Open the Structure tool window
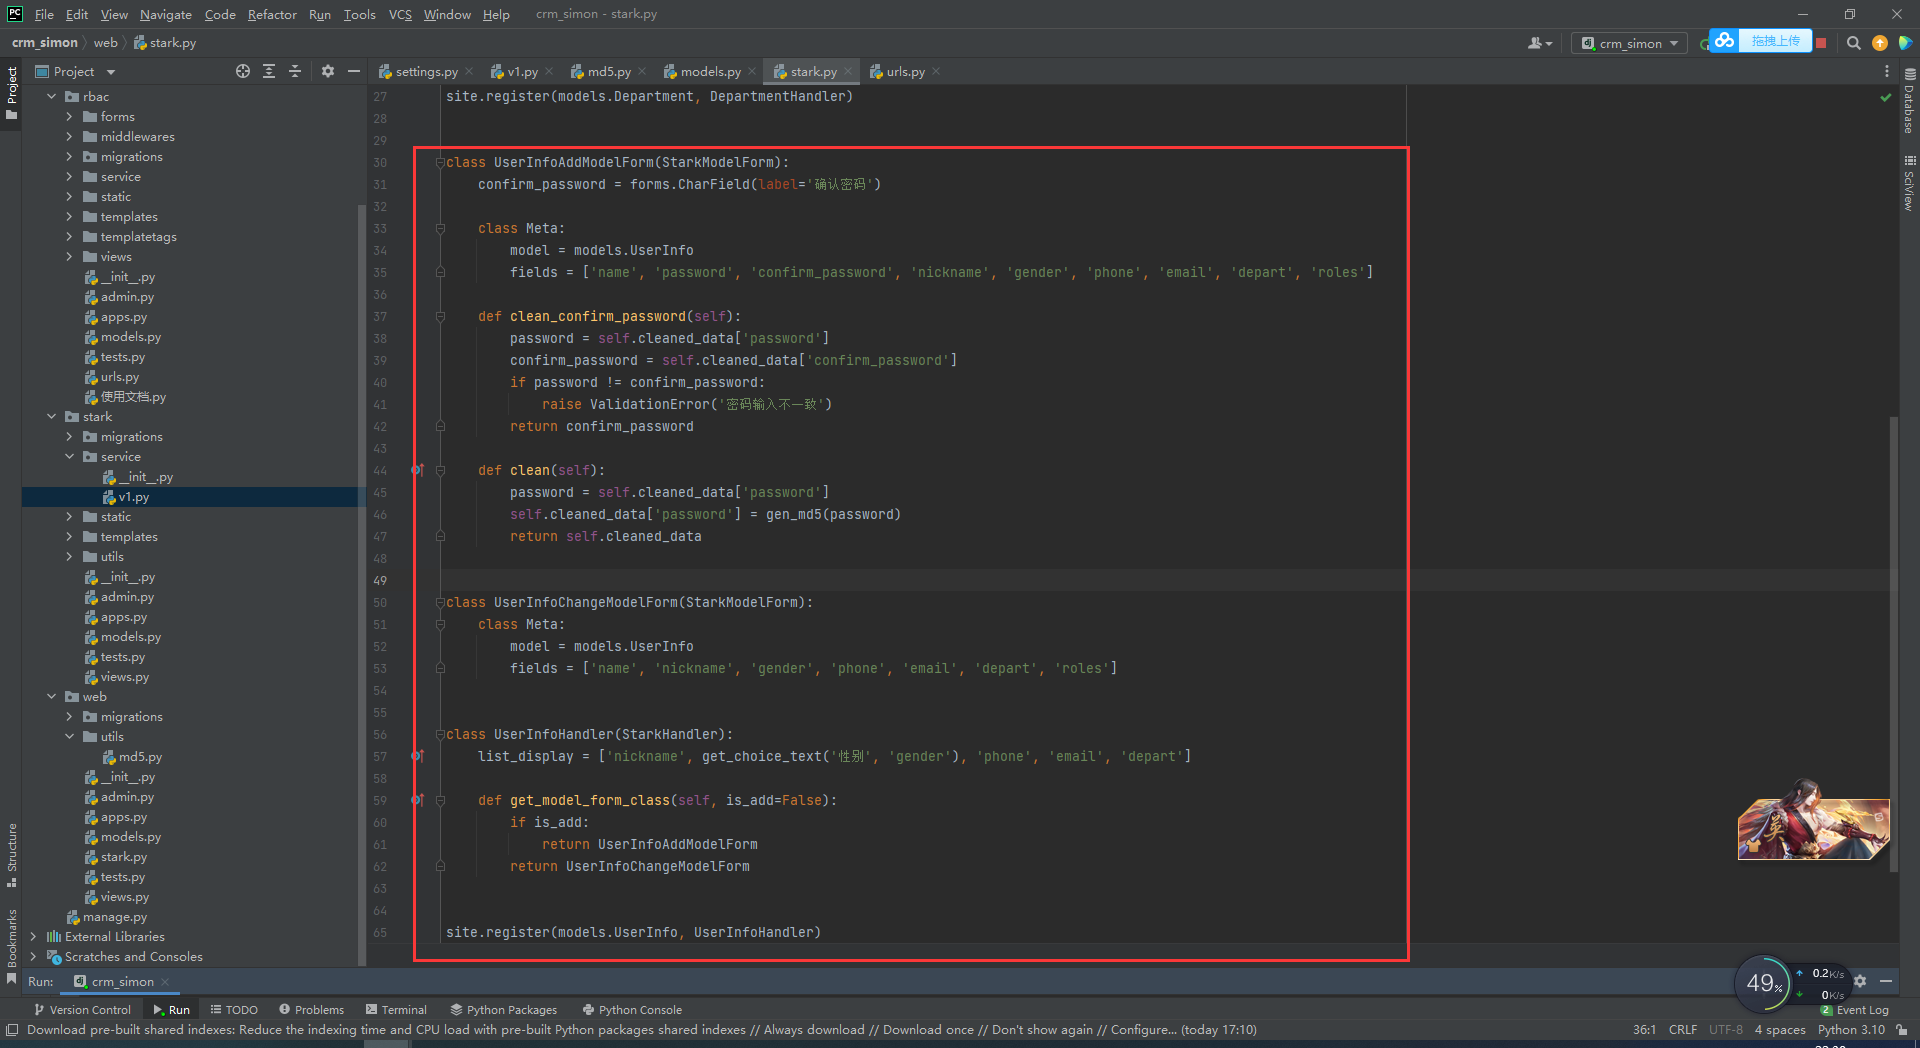Image resolution: width=1920 pixels, height=1048 pixels. 12,855
